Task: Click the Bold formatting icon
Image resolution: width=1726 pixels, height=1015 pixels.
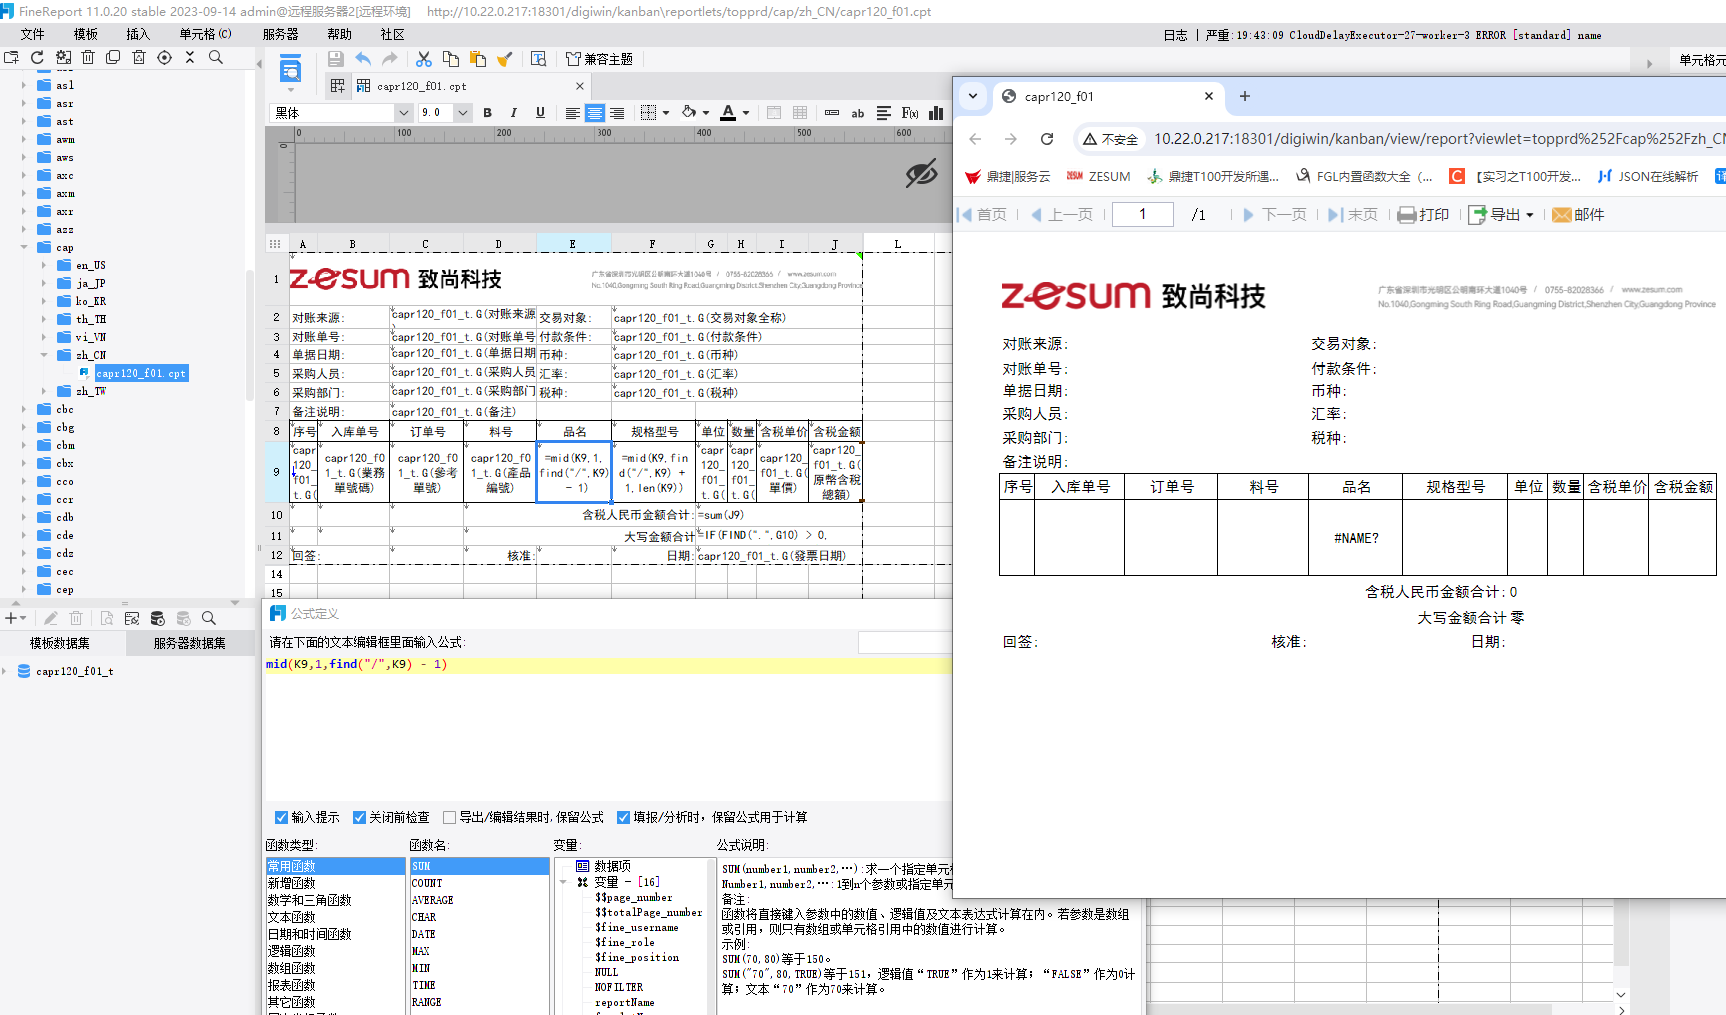Action: pos(487,113)
